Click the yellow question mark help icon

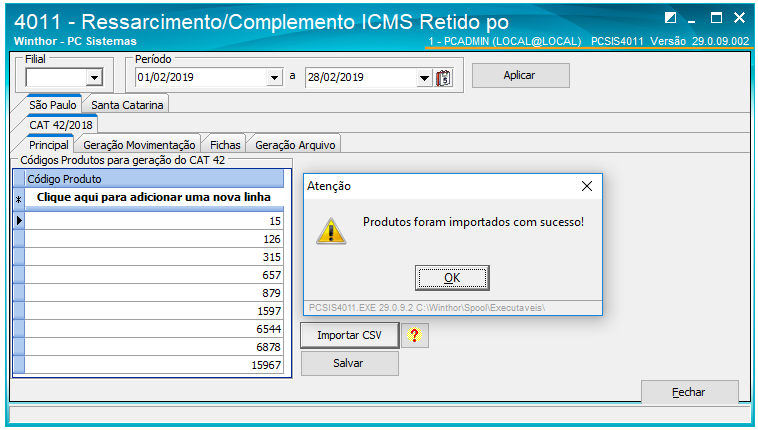pyautogui.click(x=414, y=335)
